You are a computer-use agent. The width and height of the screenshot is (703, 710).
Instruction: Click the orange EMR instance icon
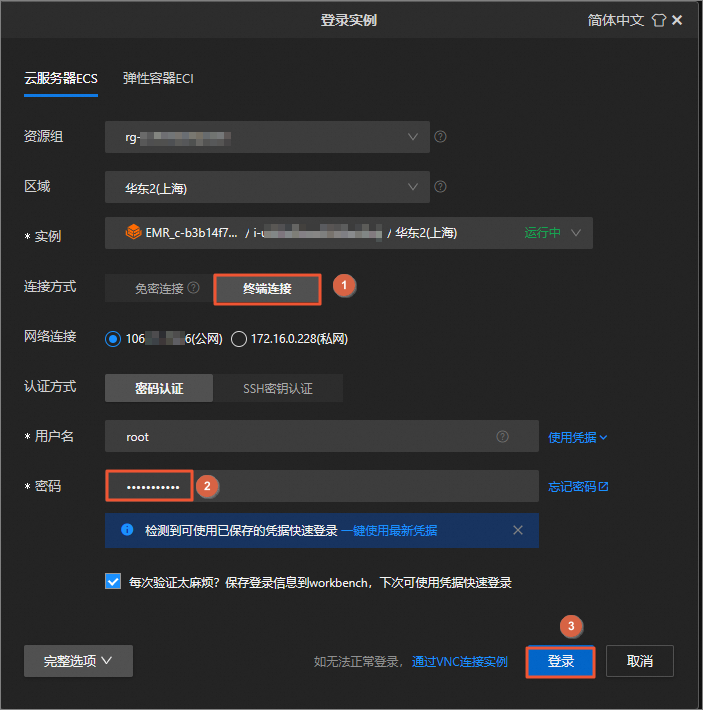tap(133, 232)
